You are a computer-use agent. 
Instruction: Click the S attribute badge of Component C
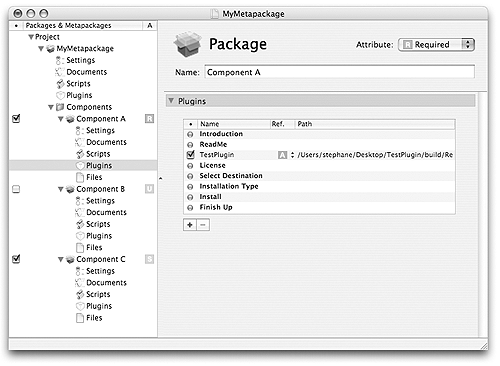click(x=149, y=259)
